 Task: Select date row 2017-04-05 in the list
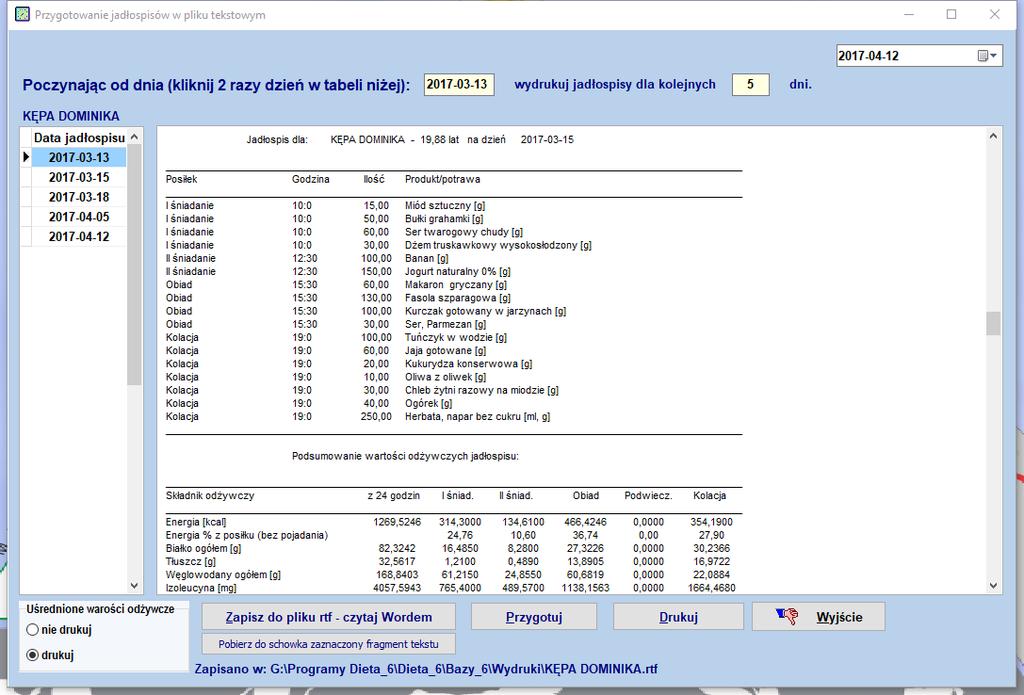79,217
